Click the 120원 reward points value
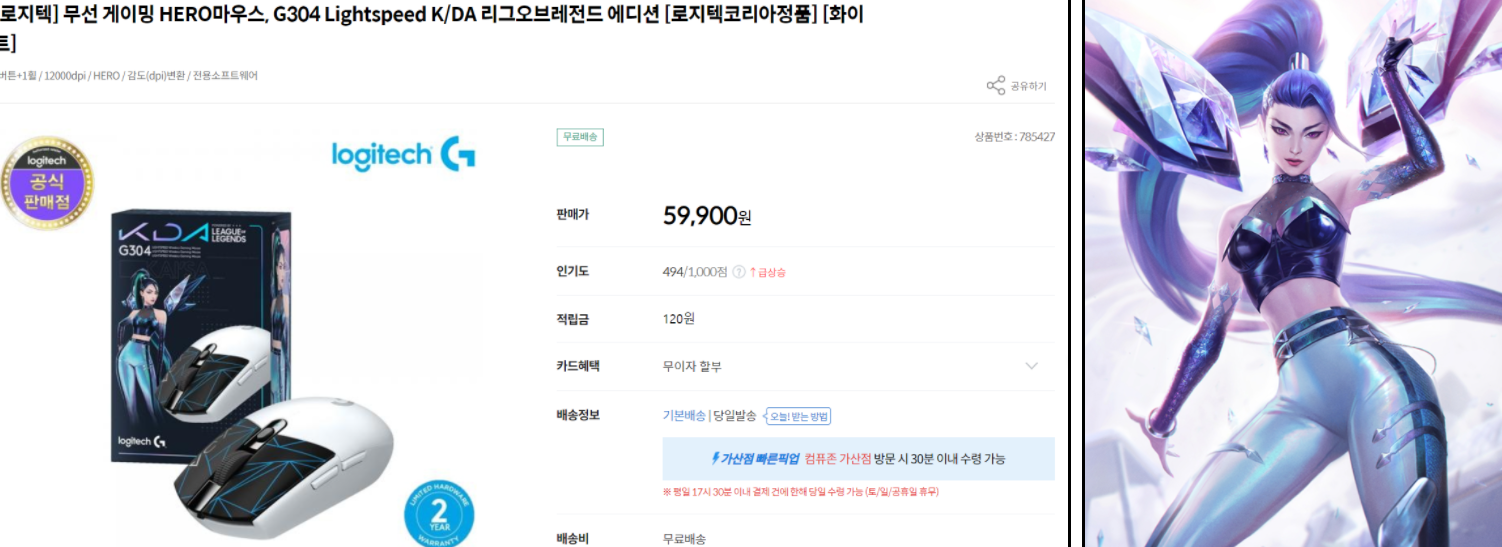Screen dimensions: 1502x547 pos(678,319)
